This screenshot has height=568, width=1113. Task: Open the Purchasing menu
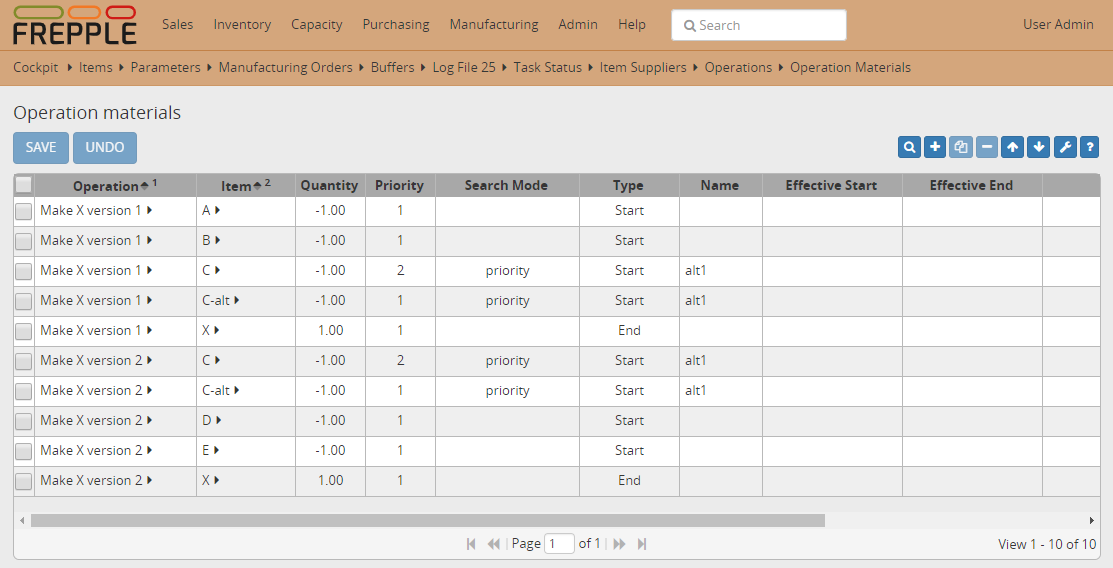point(396,24)
